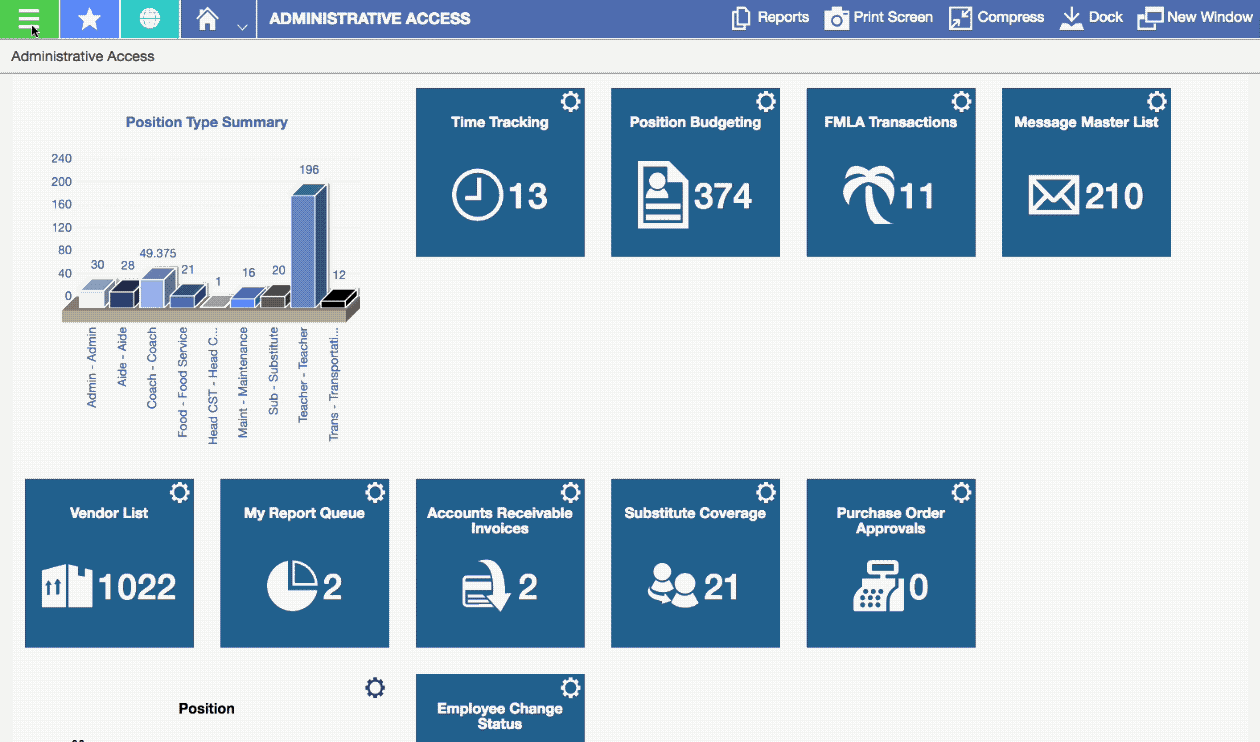This screenshot has height=742, width=1260.
Task: Open the Time Tracking tile title
Action: pyautogui.click(x=500, y=122)
